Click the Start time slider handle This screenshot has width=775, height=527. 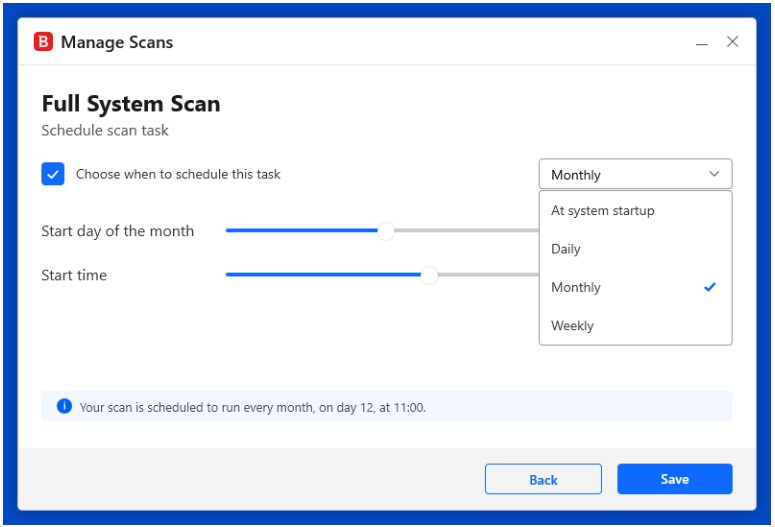pos(429,275)
